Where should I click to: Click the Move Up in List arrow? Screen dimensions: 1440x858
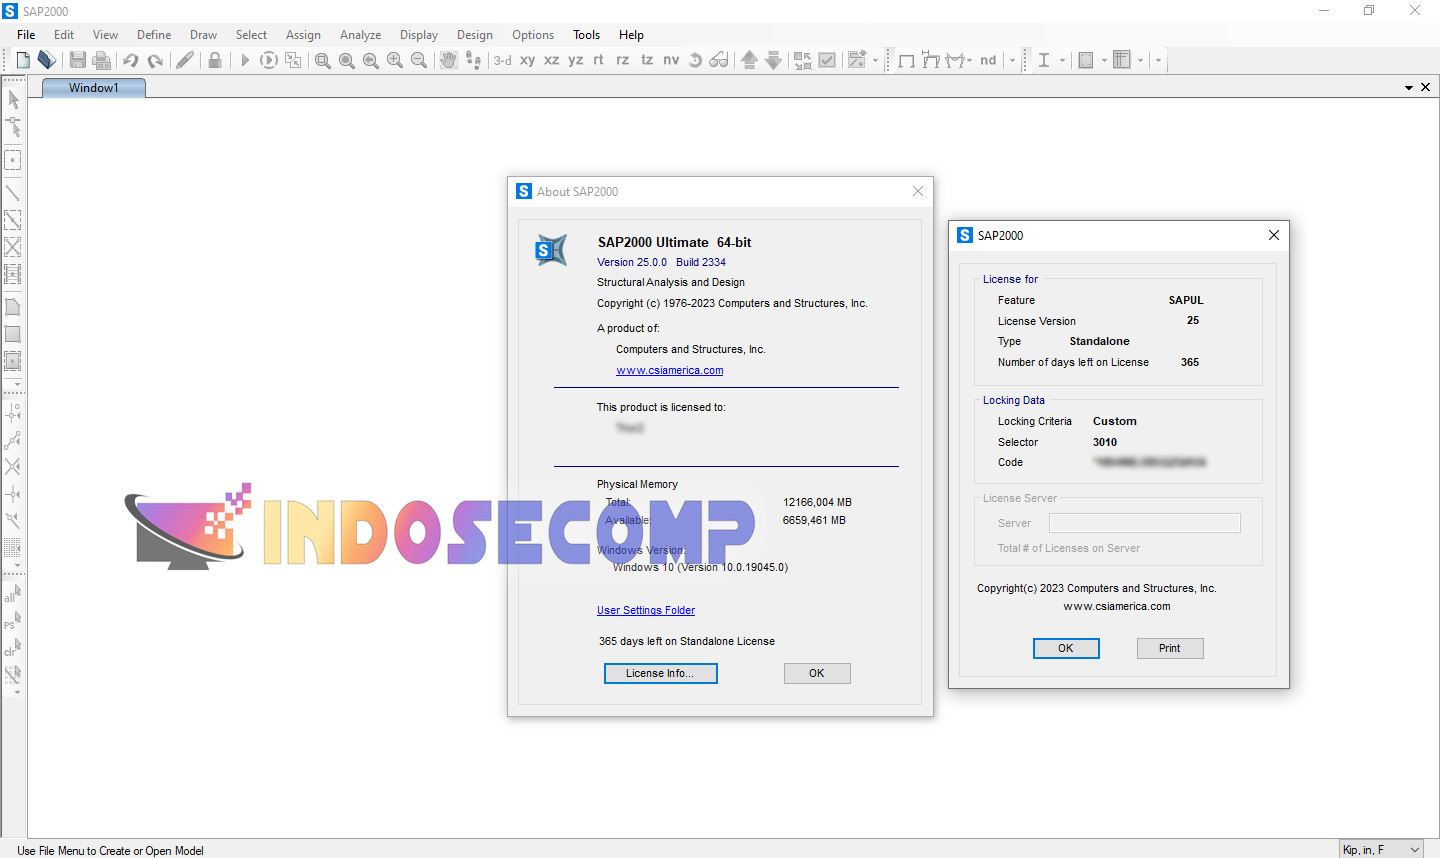(x=749, y=60)
